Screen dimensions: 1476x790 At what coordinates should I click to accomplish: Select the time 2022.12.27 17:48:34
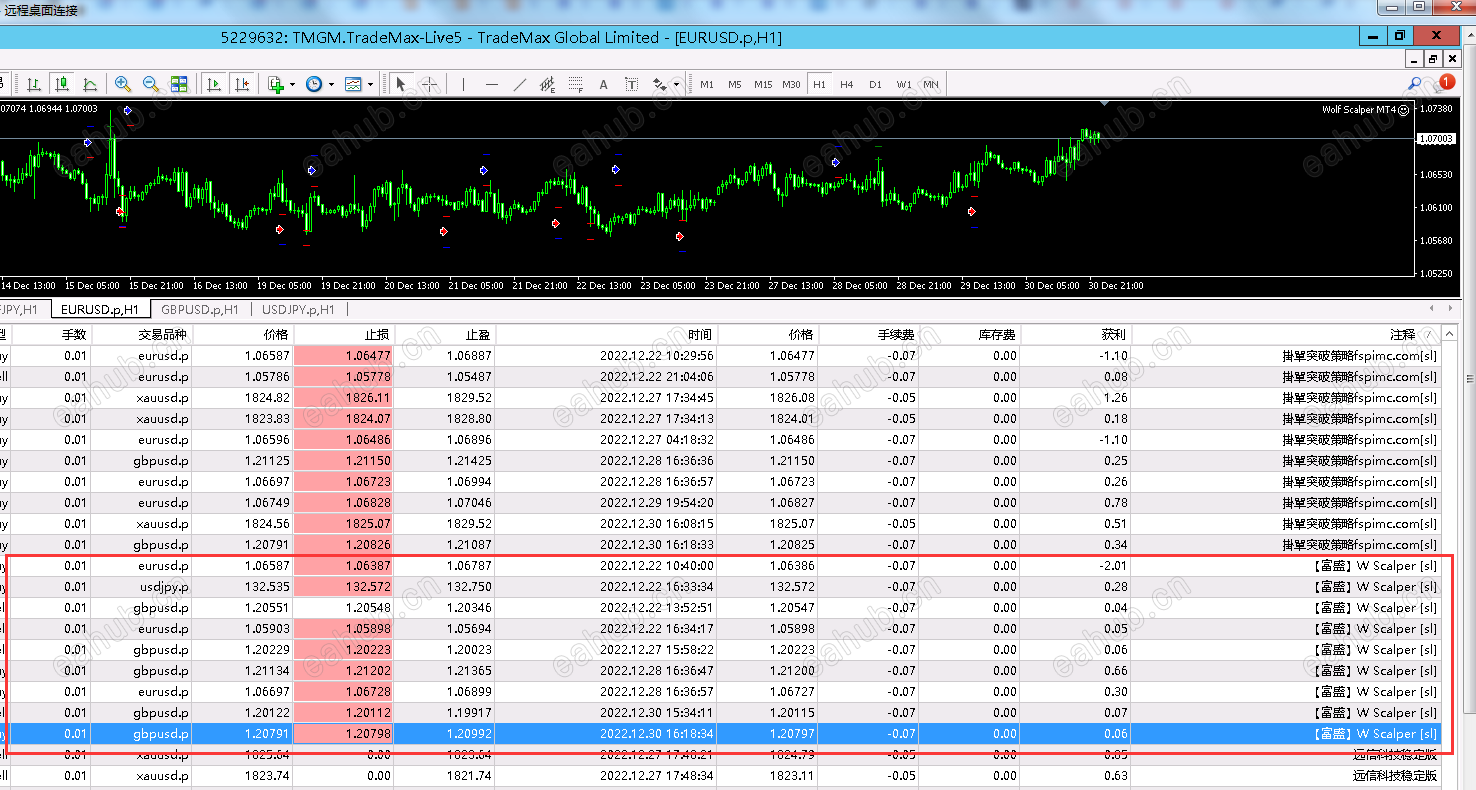[x=657, y=776]
